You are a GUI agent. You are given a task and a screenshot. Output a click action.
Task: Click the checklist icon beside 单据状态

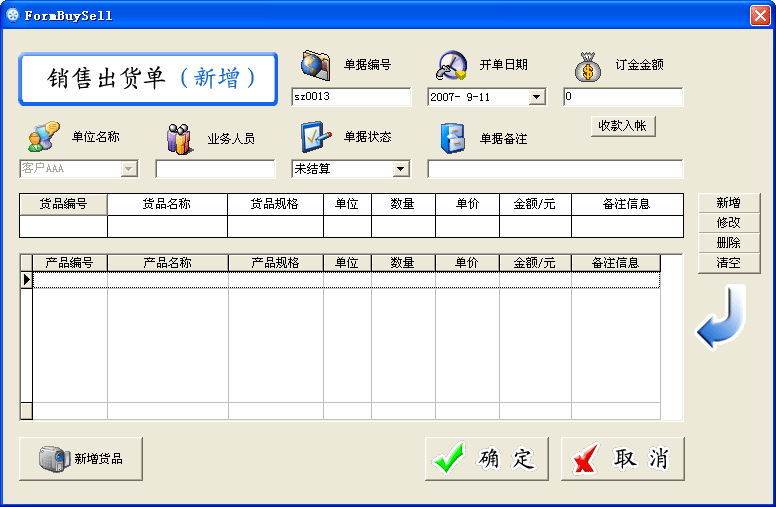pyautogui.click(x=315, y=137)
